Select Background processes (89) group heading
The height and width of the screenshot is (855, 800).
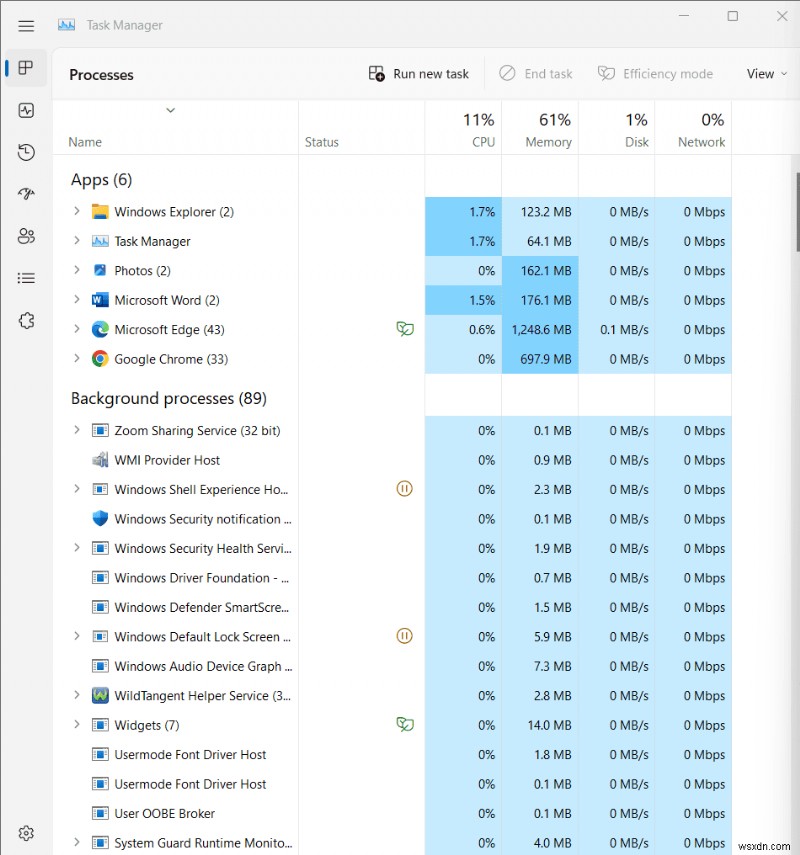point(169,398)
